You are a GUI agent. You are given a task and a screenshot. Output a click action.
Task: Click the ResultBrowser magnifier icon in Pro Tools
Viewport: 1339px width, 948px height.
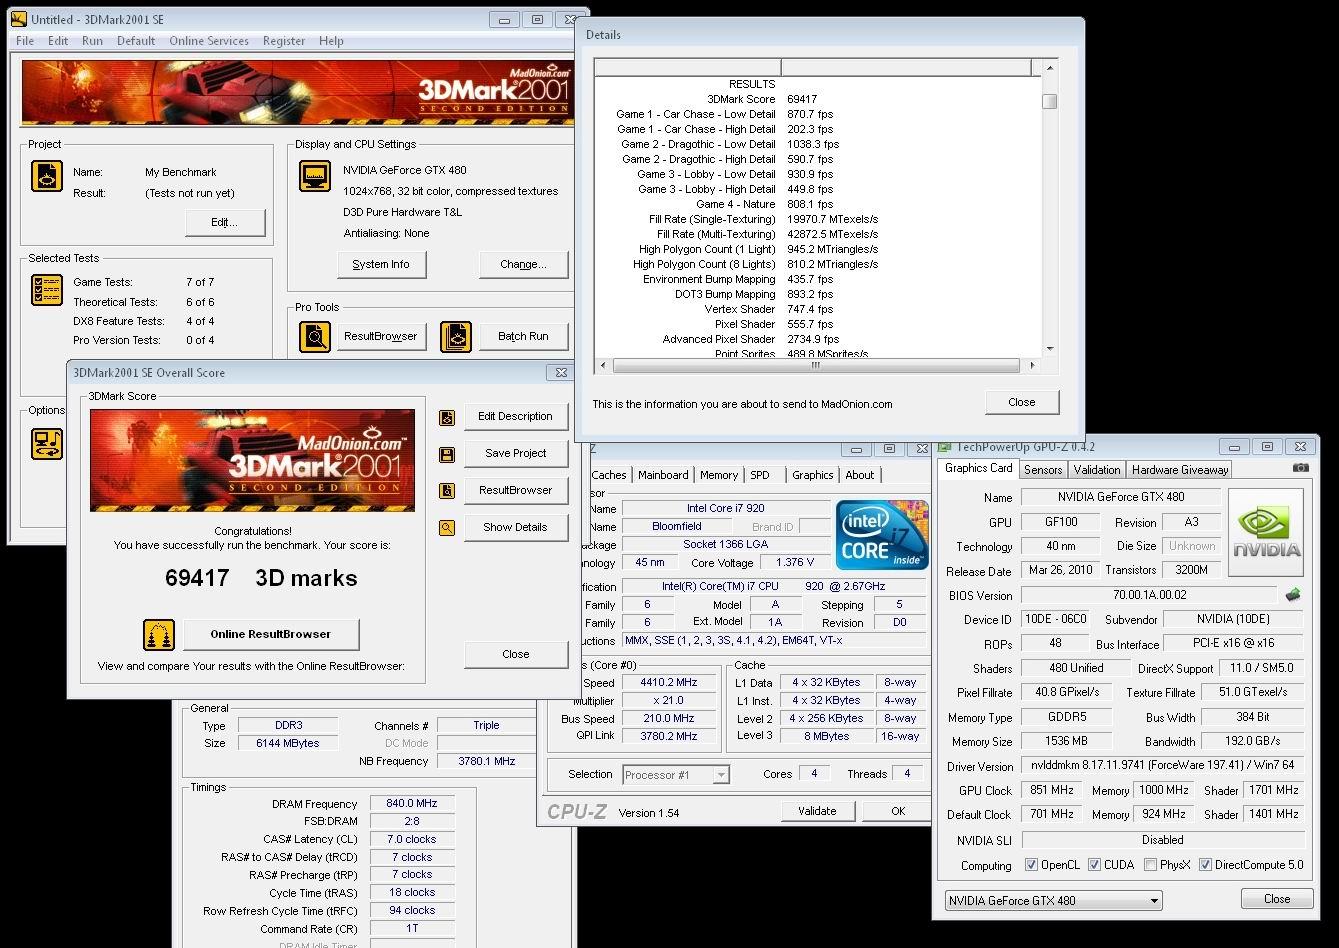click(315, 336)
